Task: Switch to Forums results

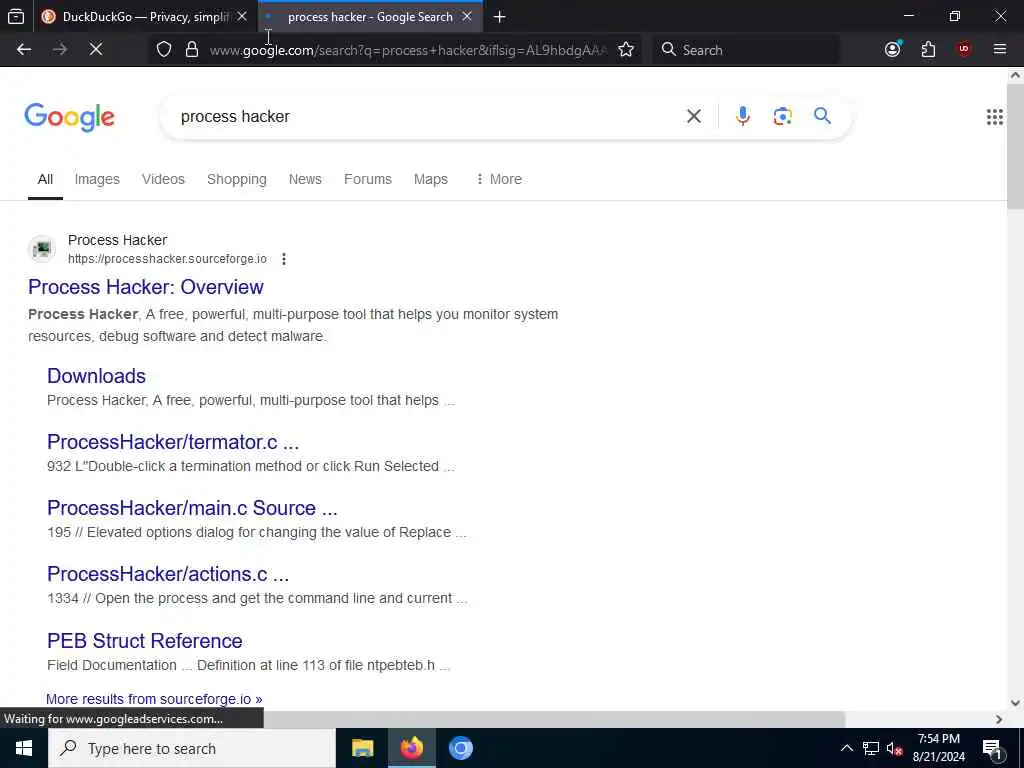Action: coord(368,179)
